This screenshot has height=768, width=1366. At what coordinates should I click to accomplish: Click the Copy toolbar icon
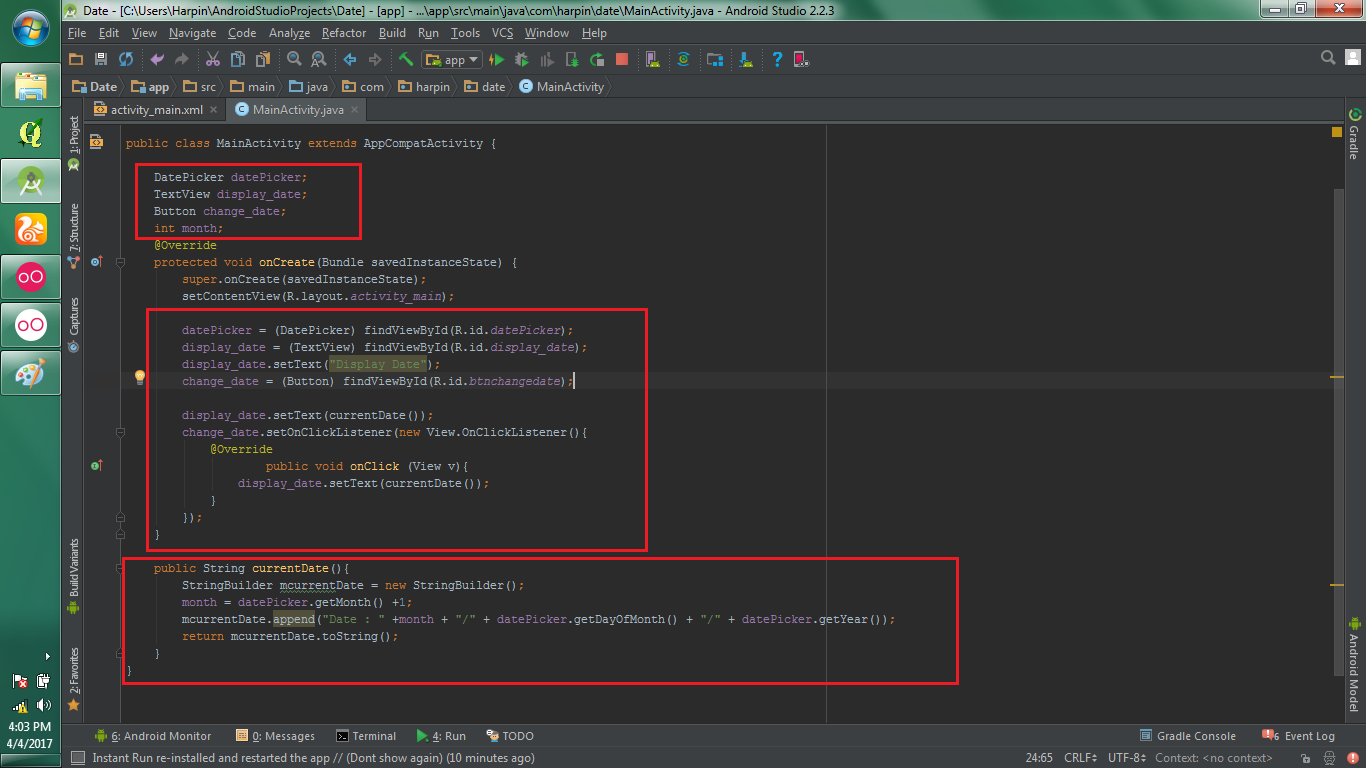(x=237, y=60)
